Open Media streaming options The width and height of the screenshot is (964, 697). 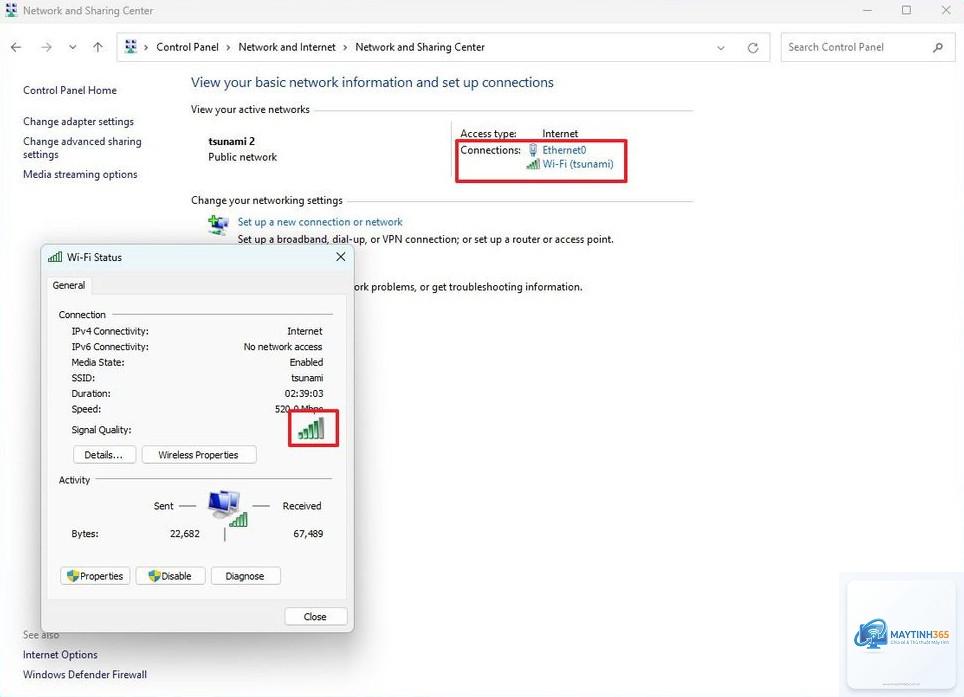(x=80, y=175)
